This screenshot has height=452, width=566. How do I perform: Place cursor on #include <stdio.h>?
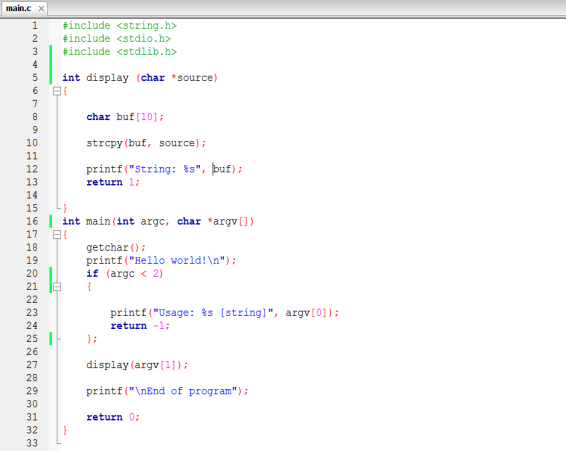pos(117,39)
